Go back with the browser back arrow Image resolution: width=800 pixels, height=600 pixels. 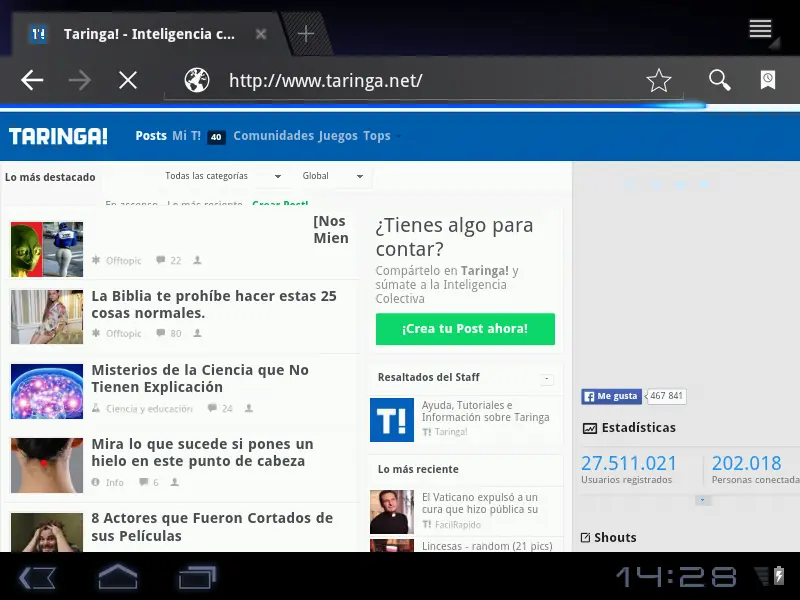tap(32, 80)
